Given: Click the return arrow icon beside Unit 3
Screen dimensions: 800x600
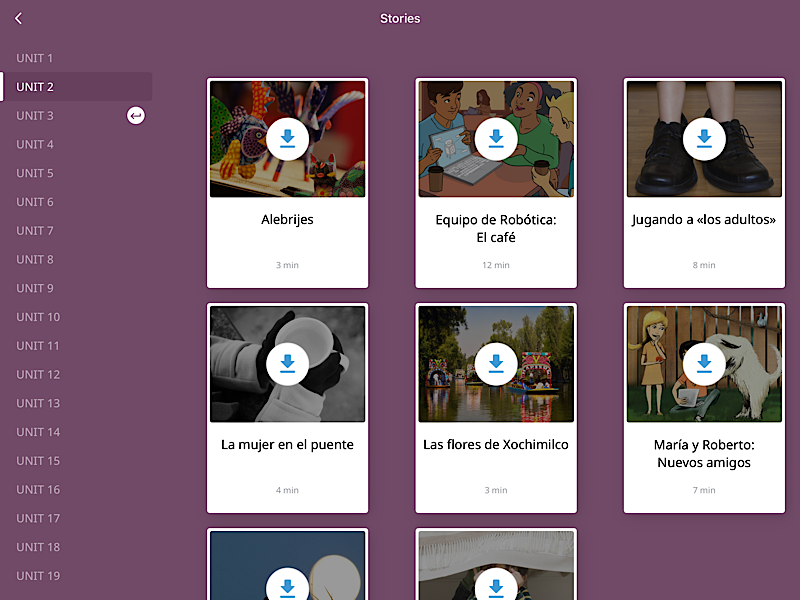Looking at the screenshot, I should click(136, 116).
